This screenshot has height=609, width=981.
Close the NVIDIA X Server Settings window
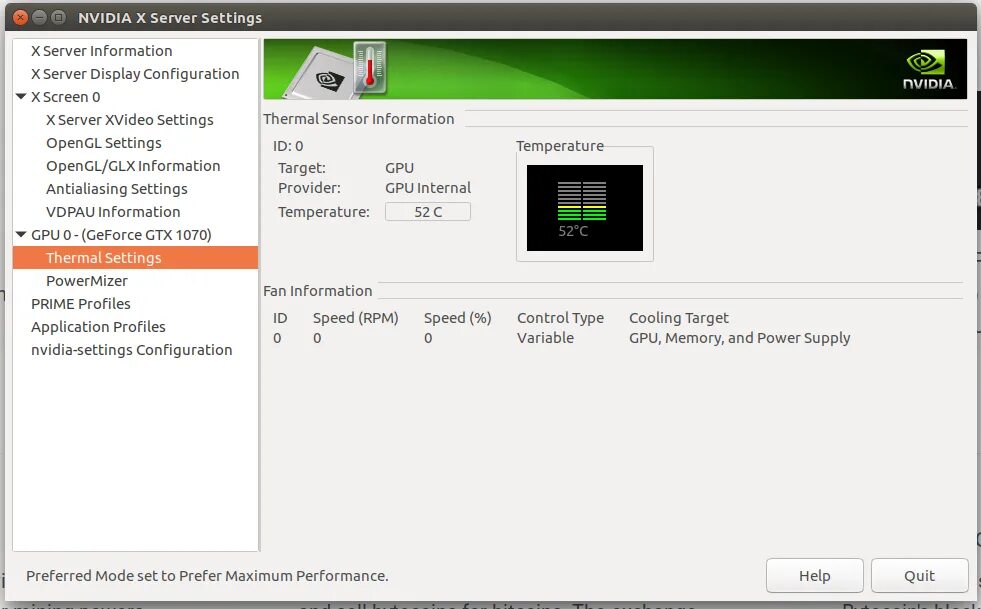[x=20, y=18]
